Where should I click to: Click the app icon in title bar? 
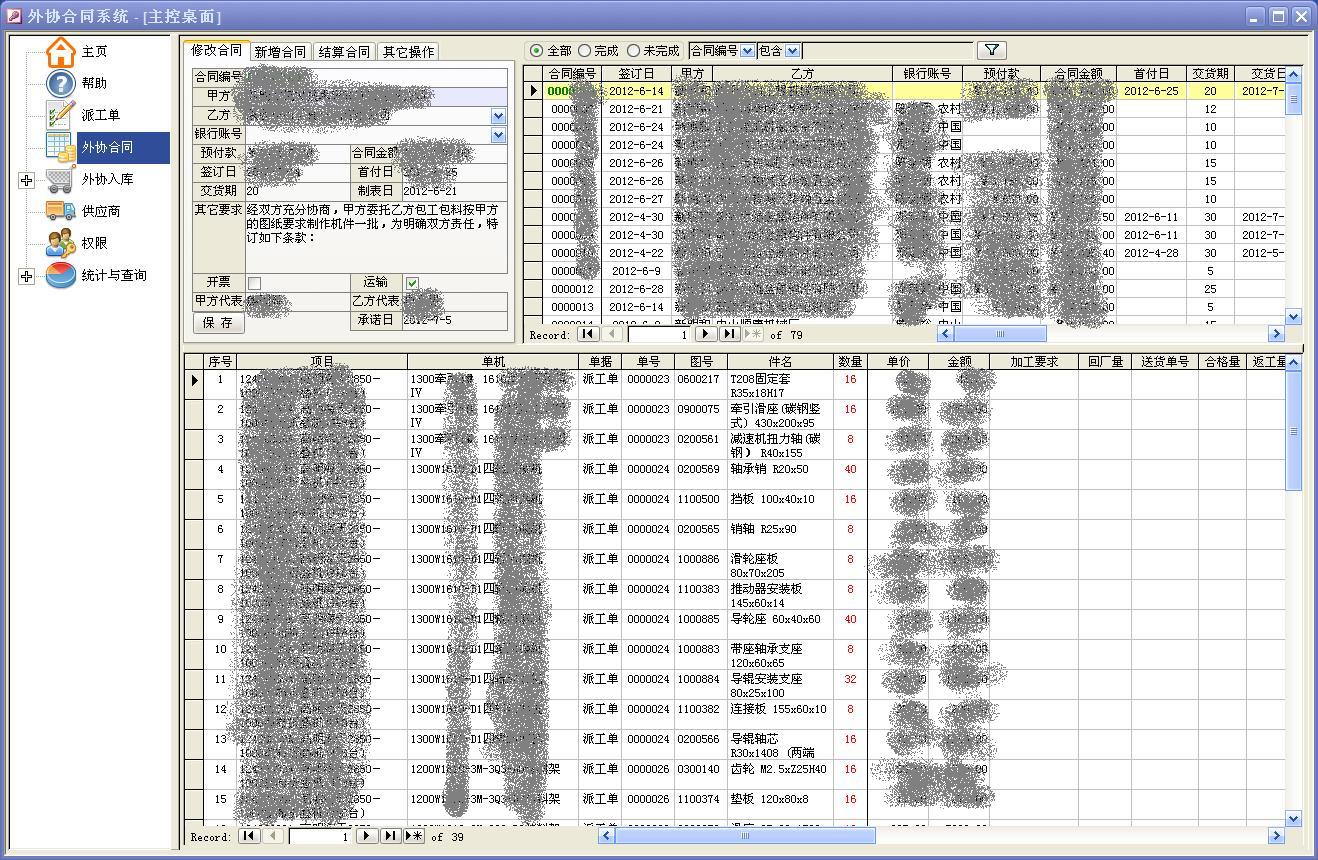click(13, 16)
